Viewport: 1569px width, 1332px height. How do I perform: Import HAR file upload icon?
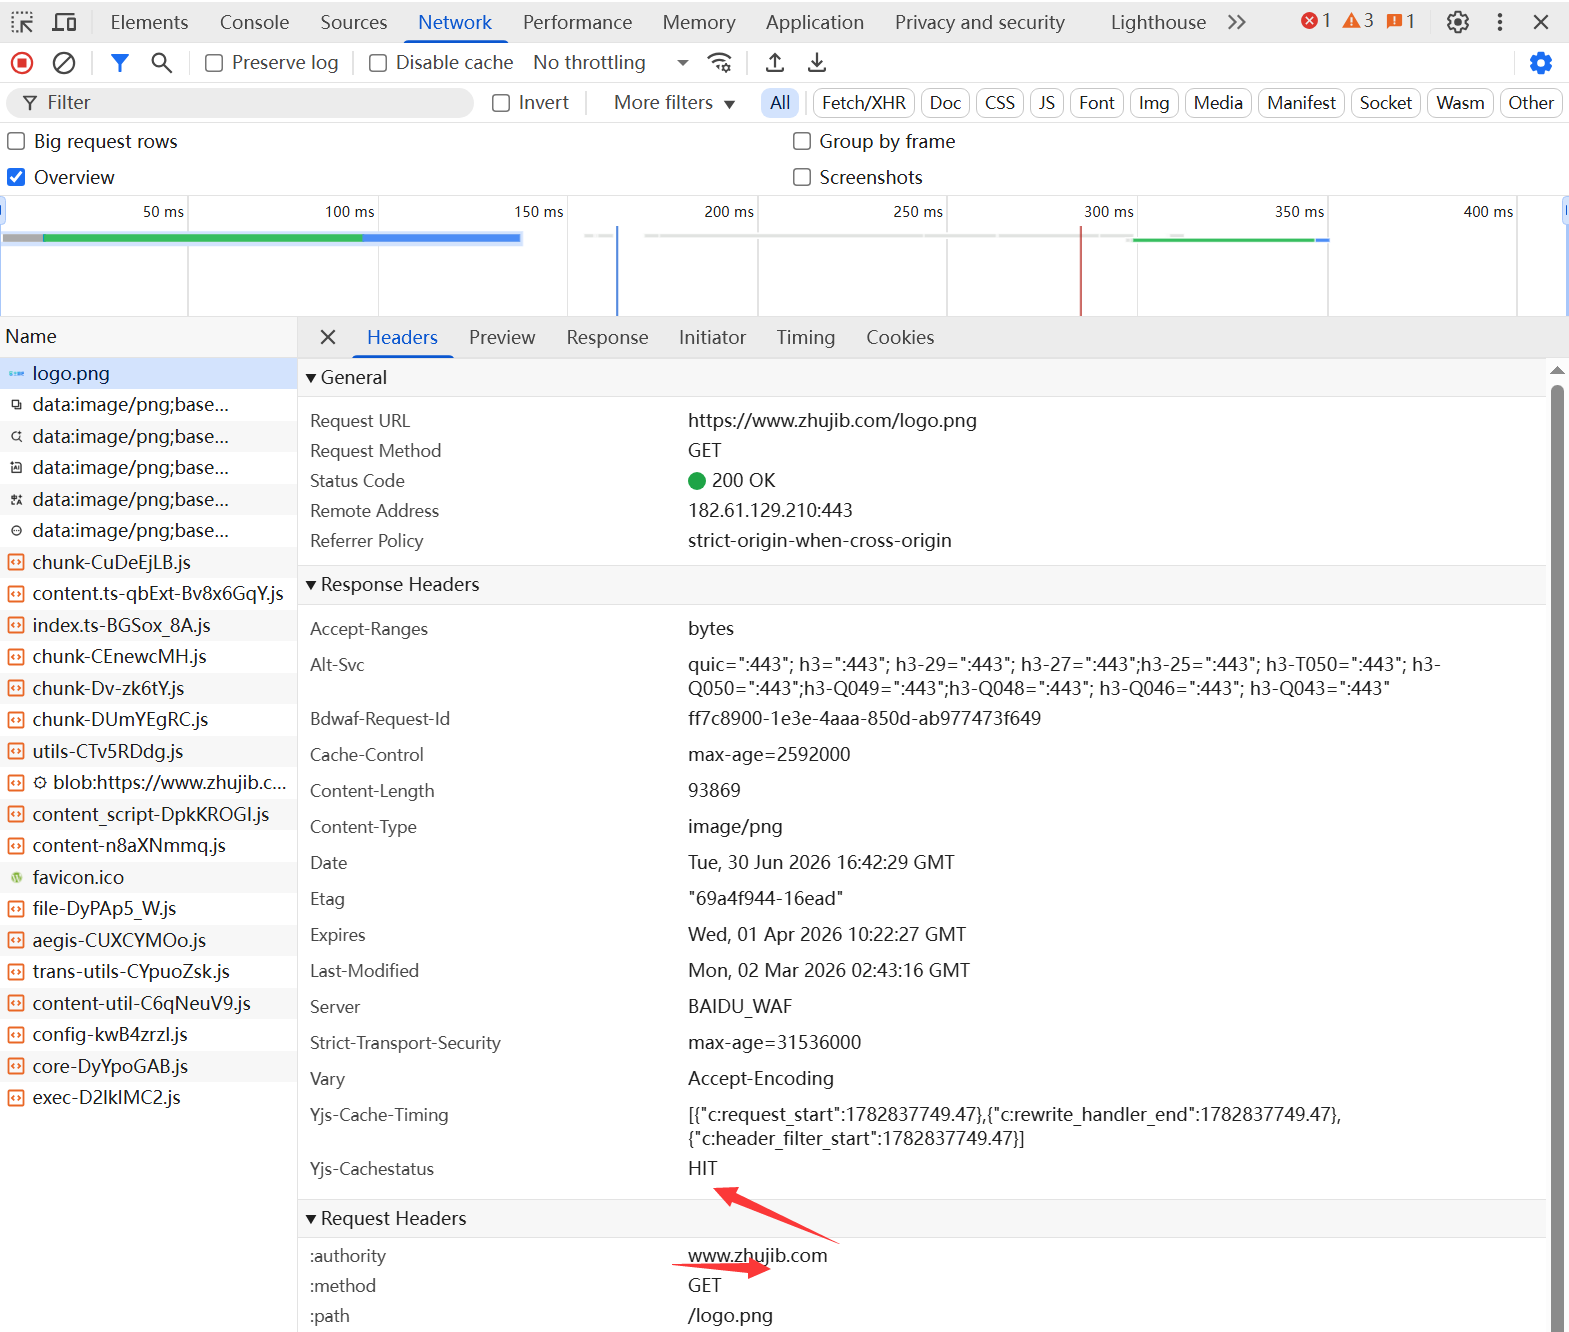click(x=775, y=63)
